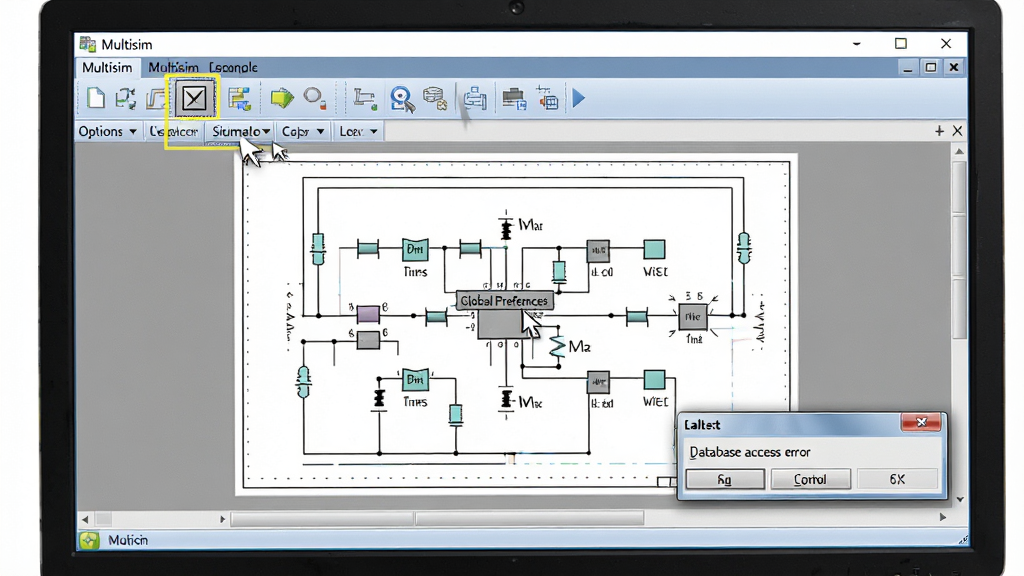Click the 6g button in the error dialog
This screenshot has height=576, width=1024.
point(725,479)
